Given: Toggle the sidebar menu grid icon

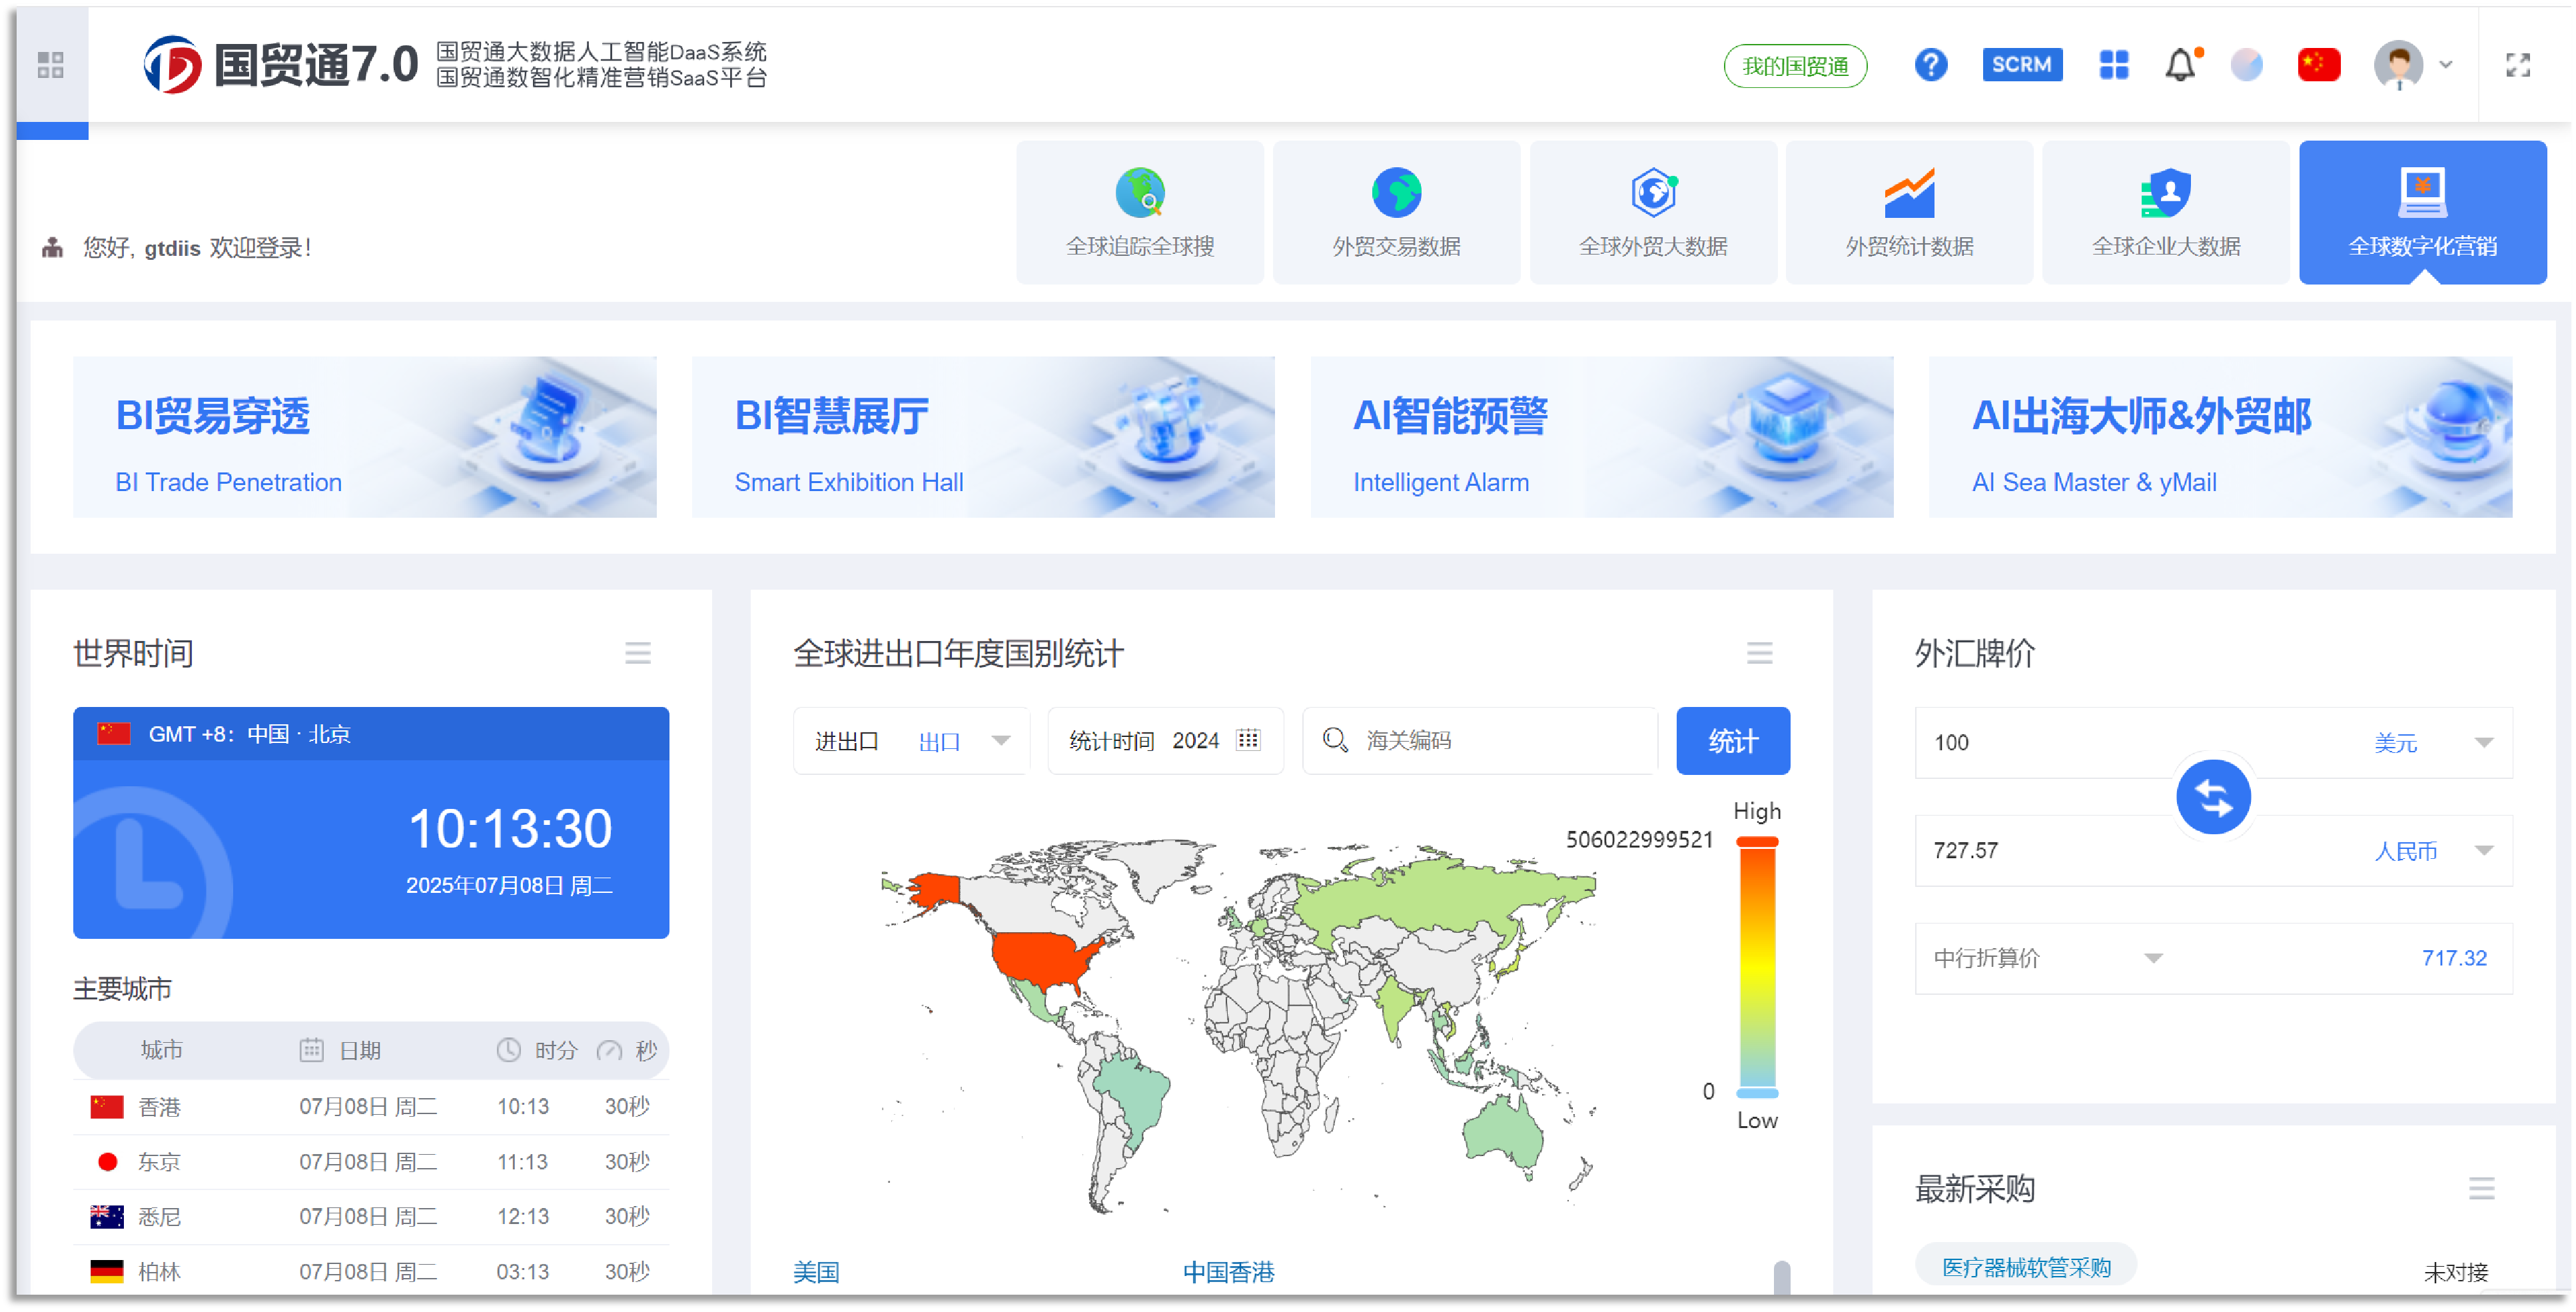Looking at the screenshot, I should click(x=51, y=66).
